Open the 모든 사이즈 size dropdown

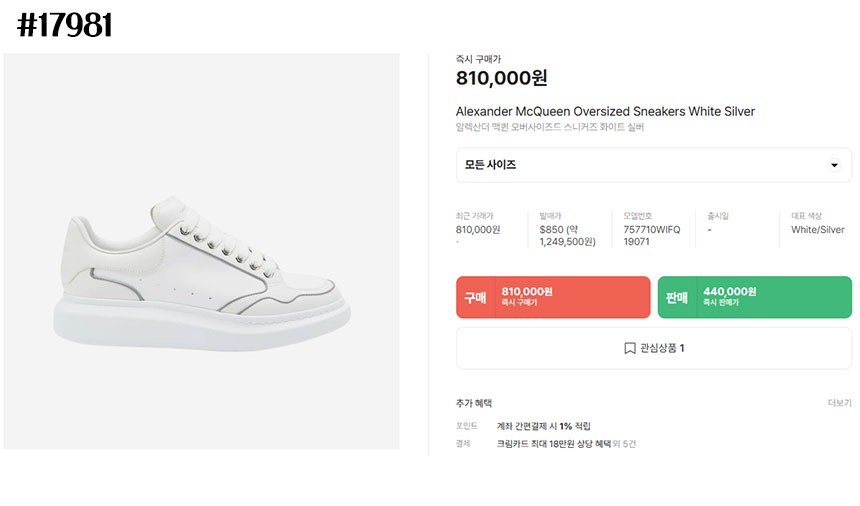[653, 165]
